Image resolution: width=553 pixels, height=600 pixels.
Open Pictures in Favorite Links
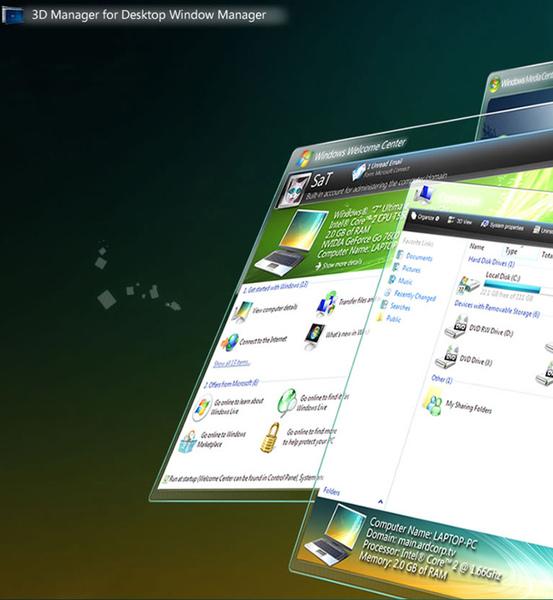pos(407,269)
